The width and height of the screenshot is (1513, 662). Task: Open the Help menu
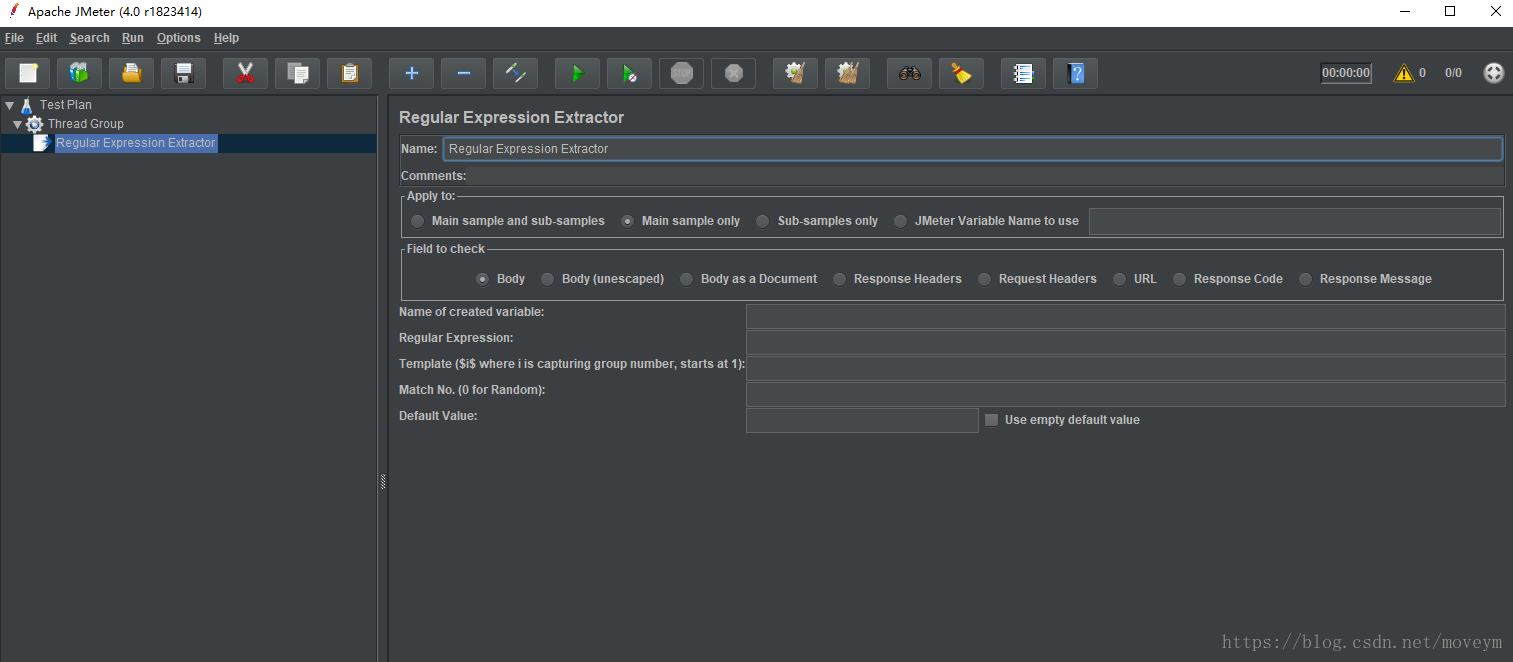[x=226, y=38]
